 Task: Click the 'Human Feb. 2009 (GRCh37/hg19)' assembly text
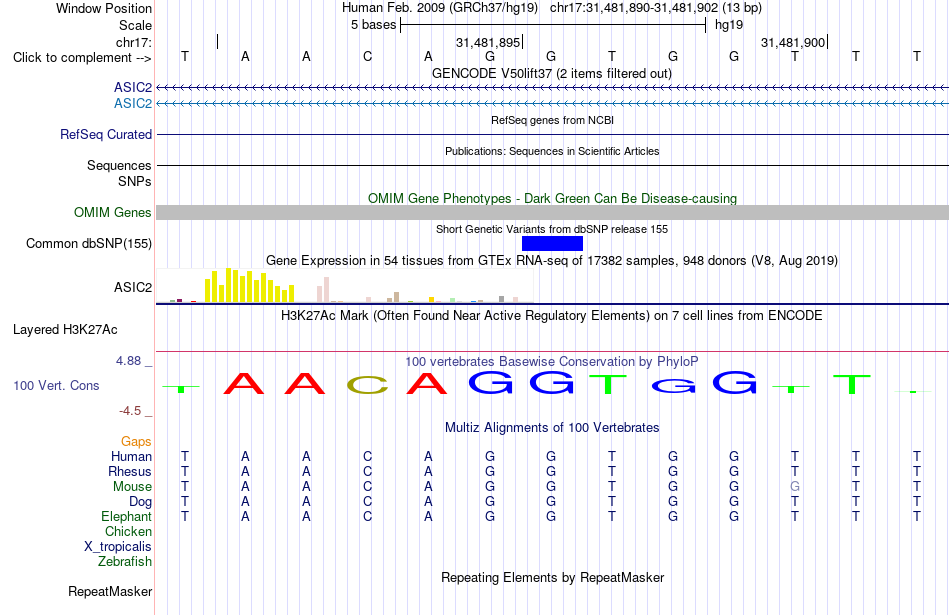click(440, 8)
